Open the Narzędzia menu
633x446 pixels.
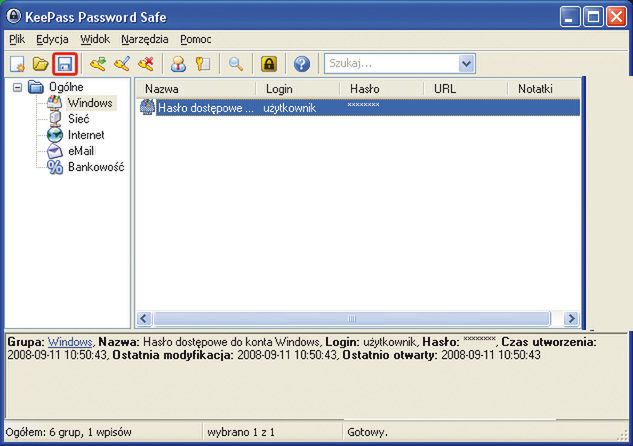click(x=145, y=39)
